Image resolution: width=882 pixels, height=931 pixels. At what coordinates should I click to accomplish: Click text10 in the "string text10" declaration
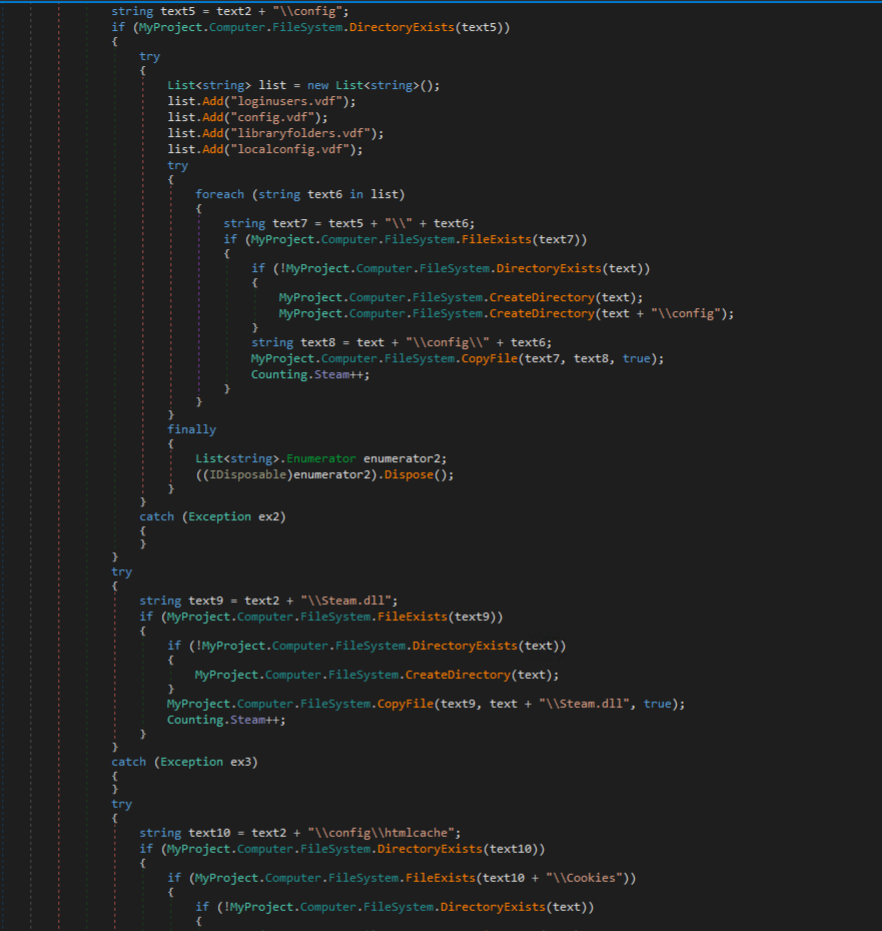tap(209, 833)
